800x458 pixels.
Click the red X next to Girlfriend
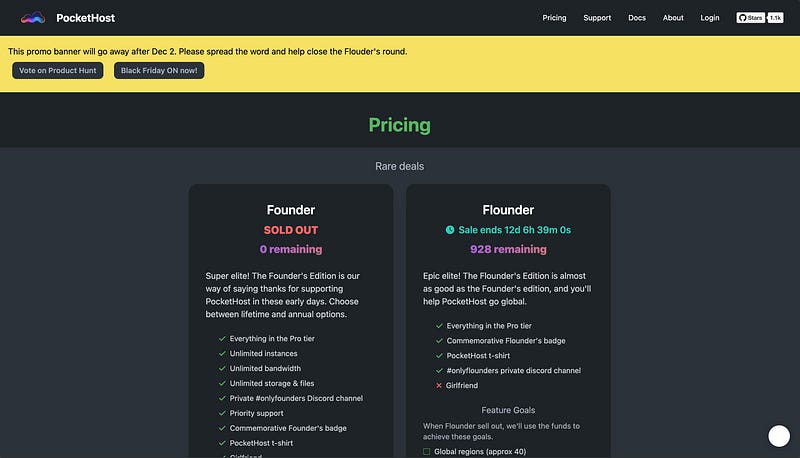coord(439,385)
